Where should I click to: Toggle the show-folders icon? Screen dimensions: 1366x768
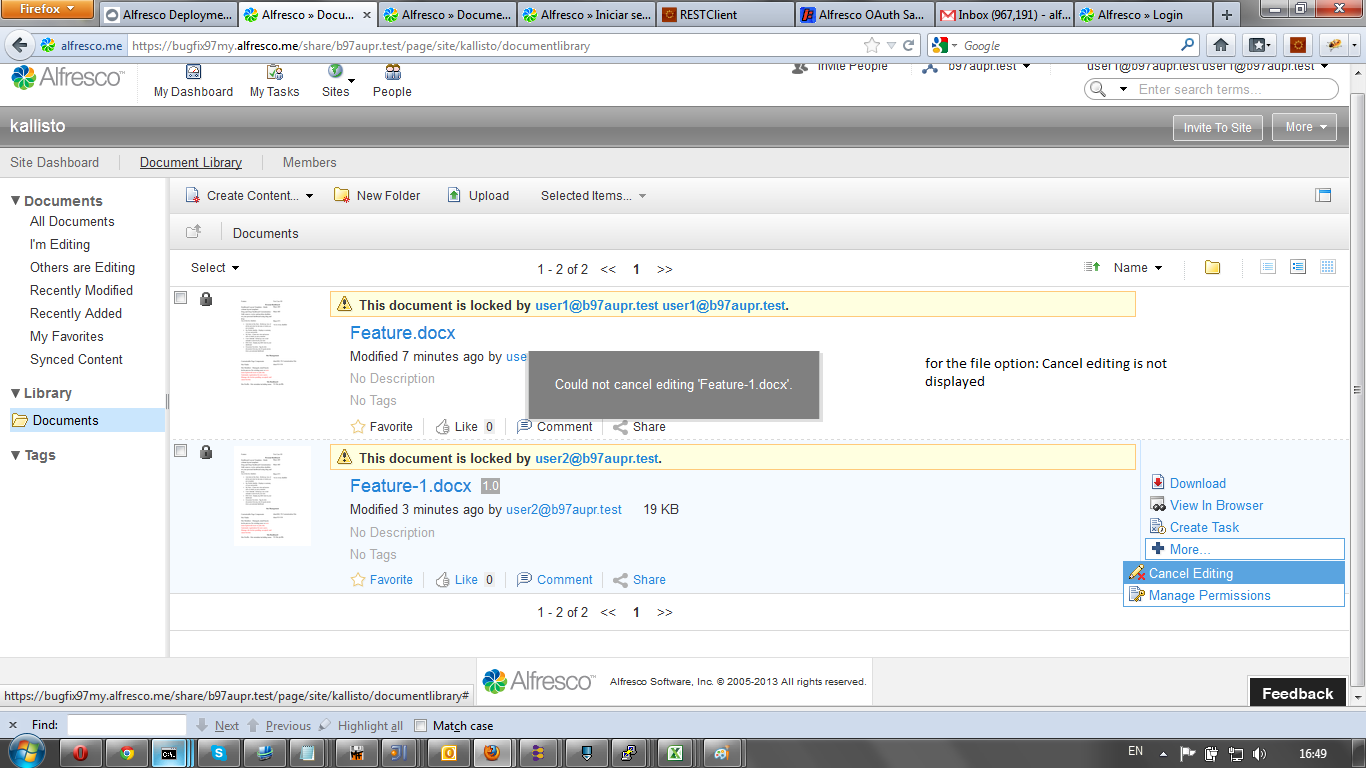[1212, 267]
